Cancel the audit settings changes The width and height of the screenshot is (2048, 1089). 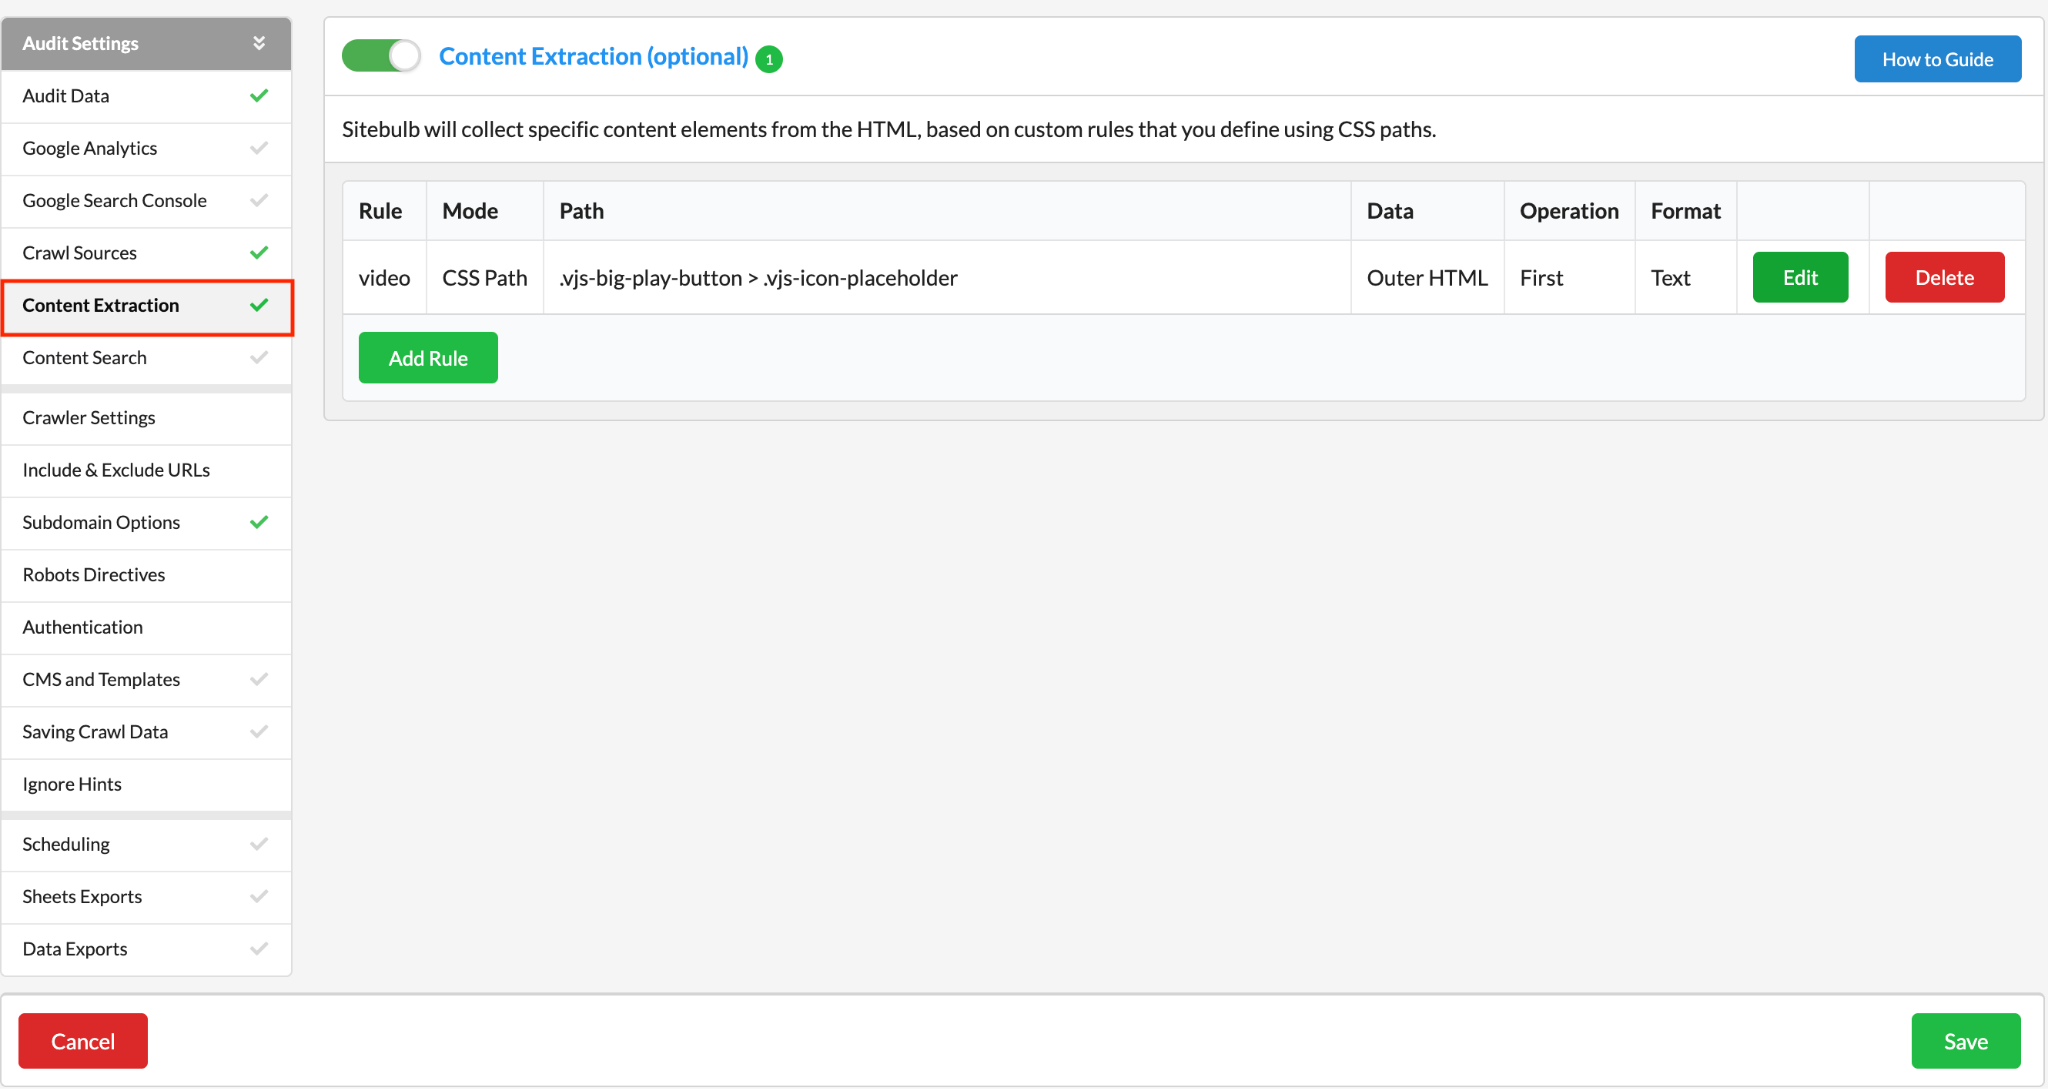tap(83, 1041)
